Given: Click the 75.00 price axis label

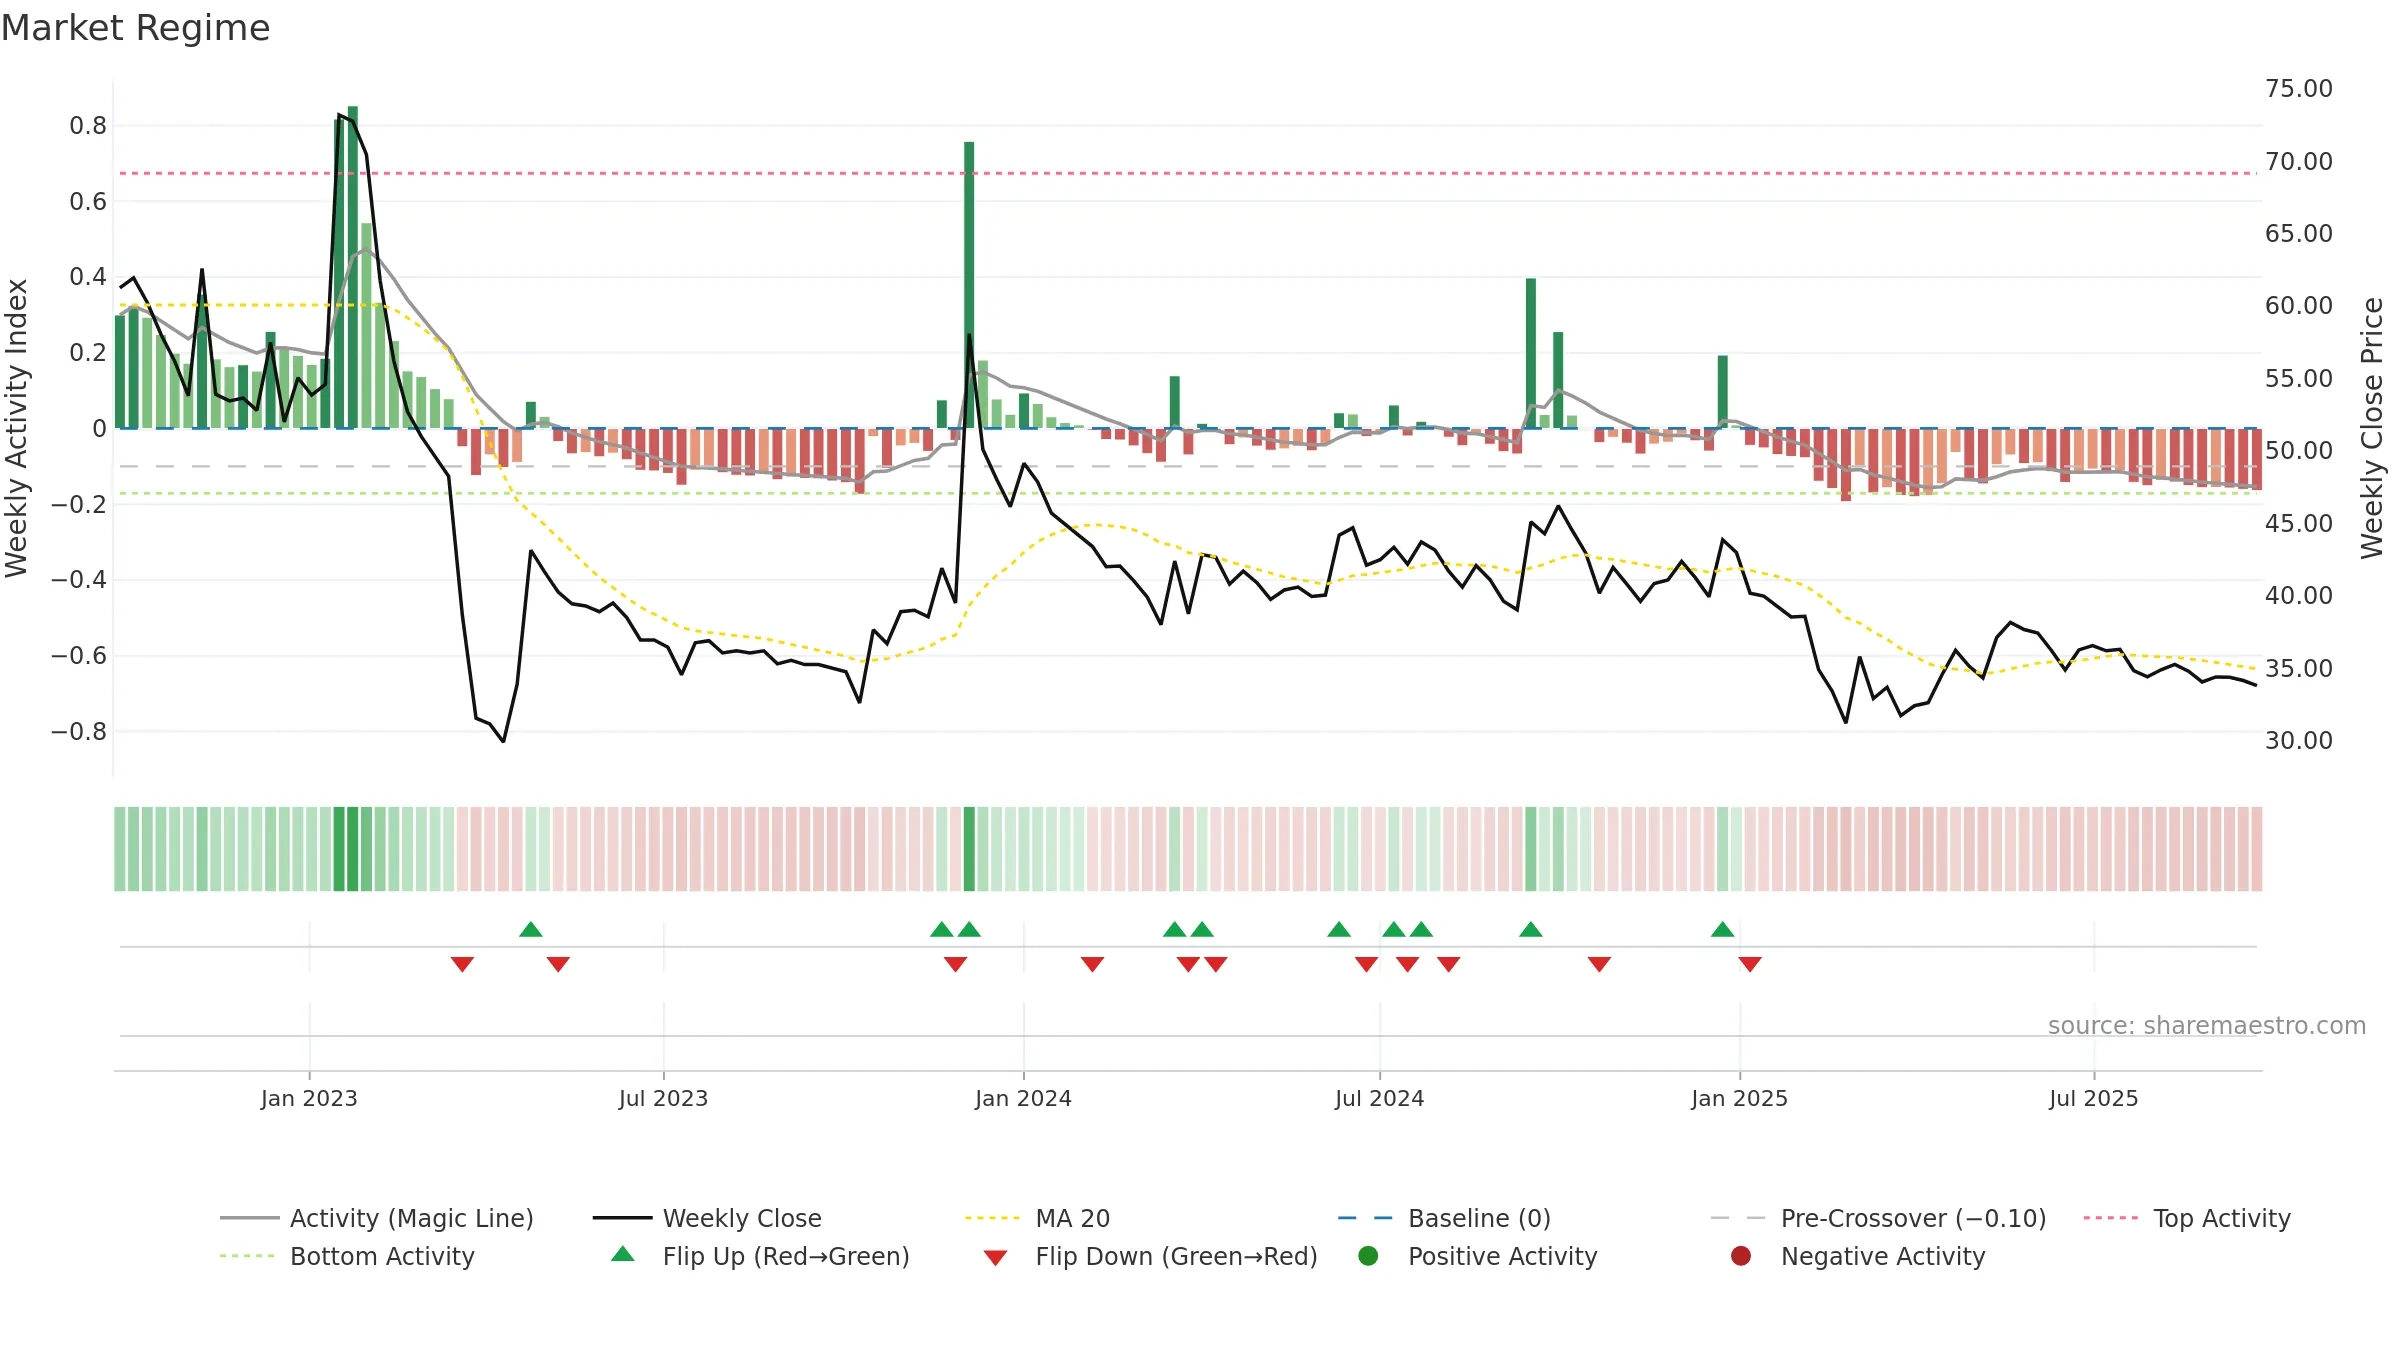Looking at the screenshot, I should click(x=2299, y=89).
